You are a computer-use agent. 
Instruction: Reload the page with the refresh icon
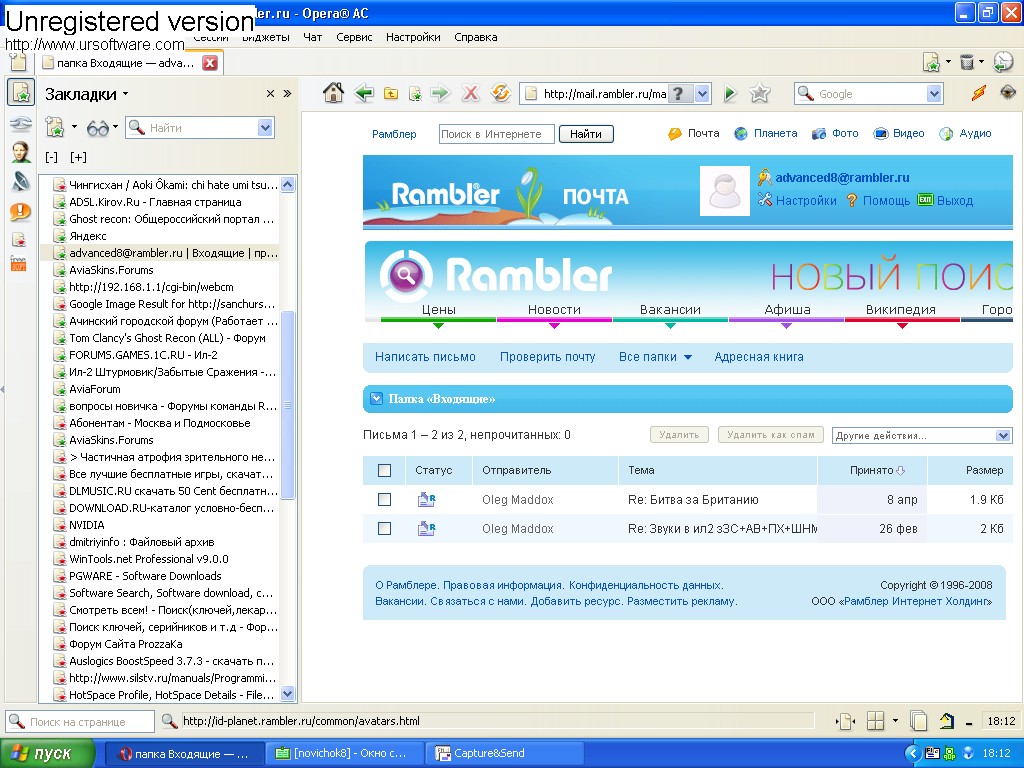click(x=501, y=93)
